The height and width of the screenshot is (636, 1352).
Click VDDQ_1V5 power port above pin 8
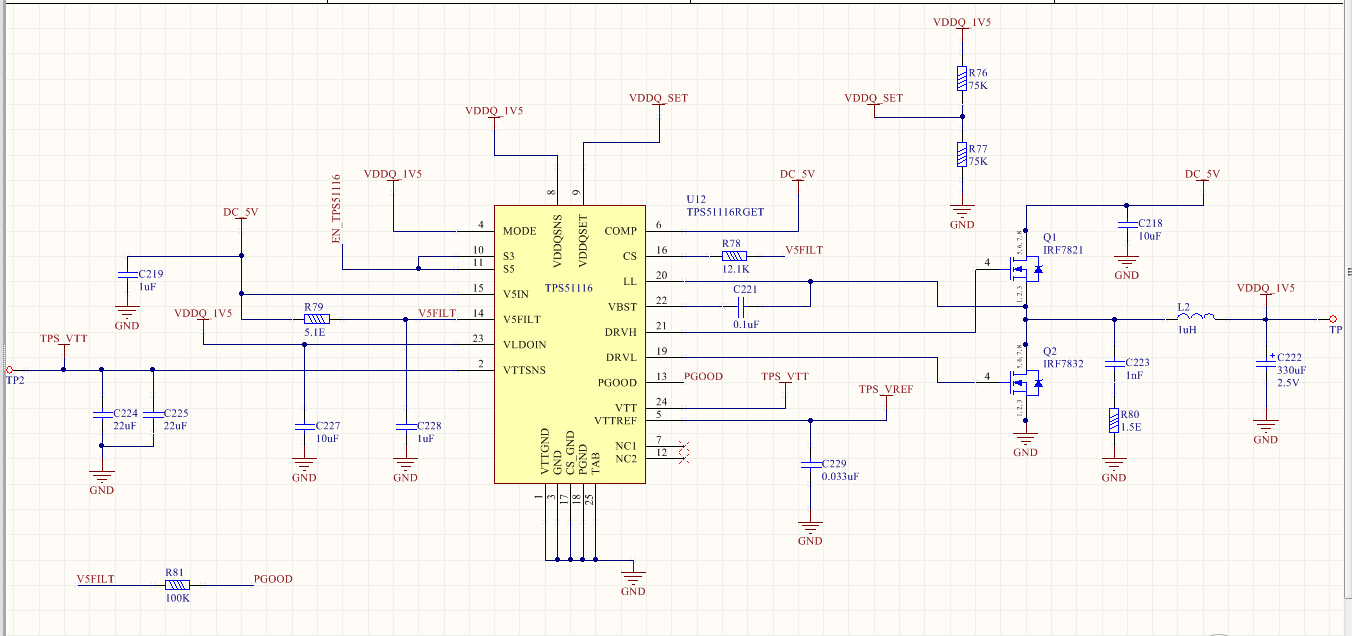(494, 111)
